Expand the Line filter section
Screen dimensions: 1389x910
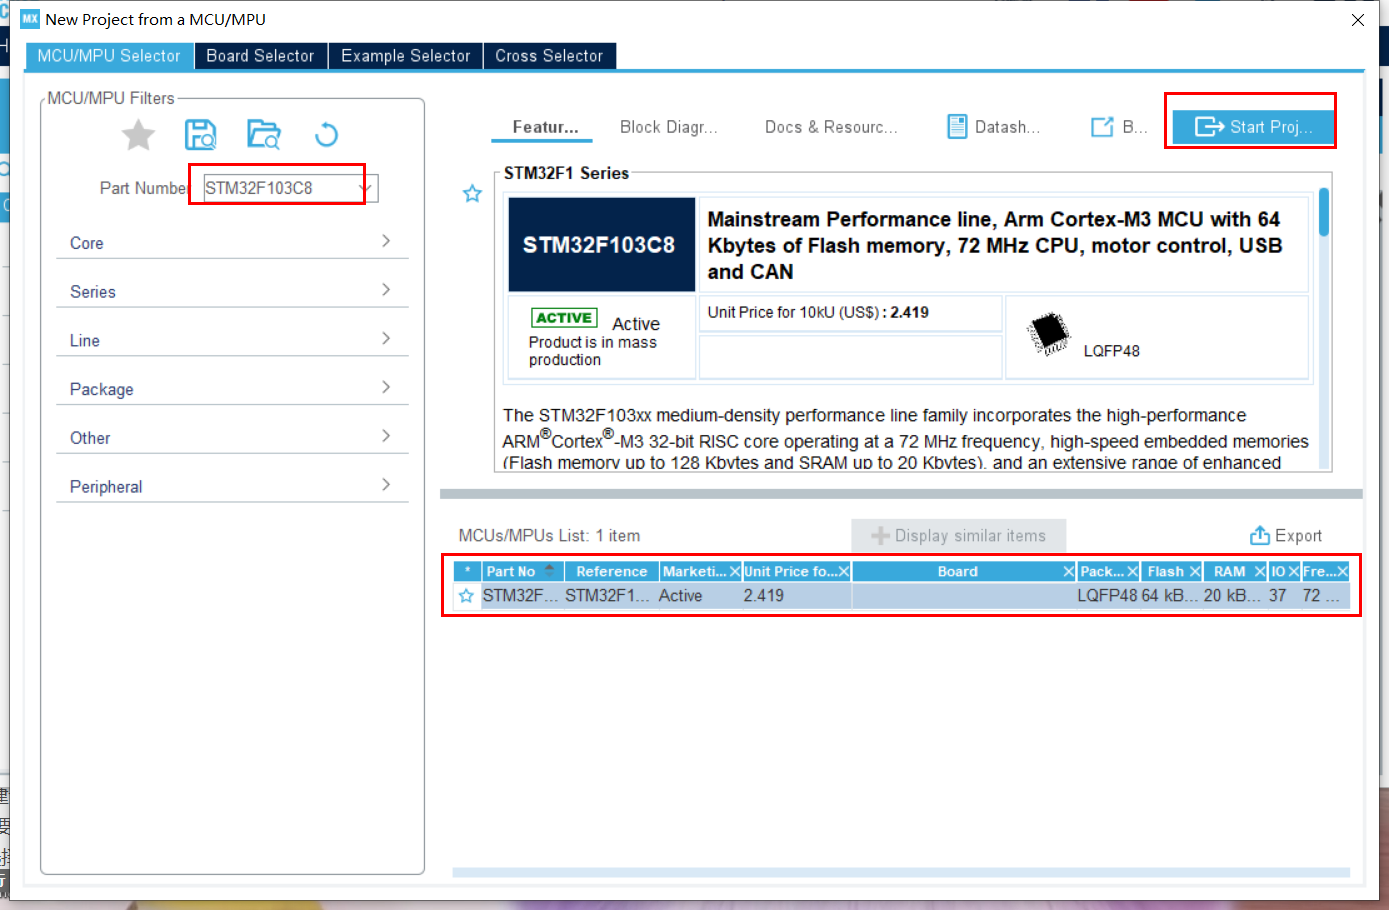pyautogui.click(x=232, y=340)
